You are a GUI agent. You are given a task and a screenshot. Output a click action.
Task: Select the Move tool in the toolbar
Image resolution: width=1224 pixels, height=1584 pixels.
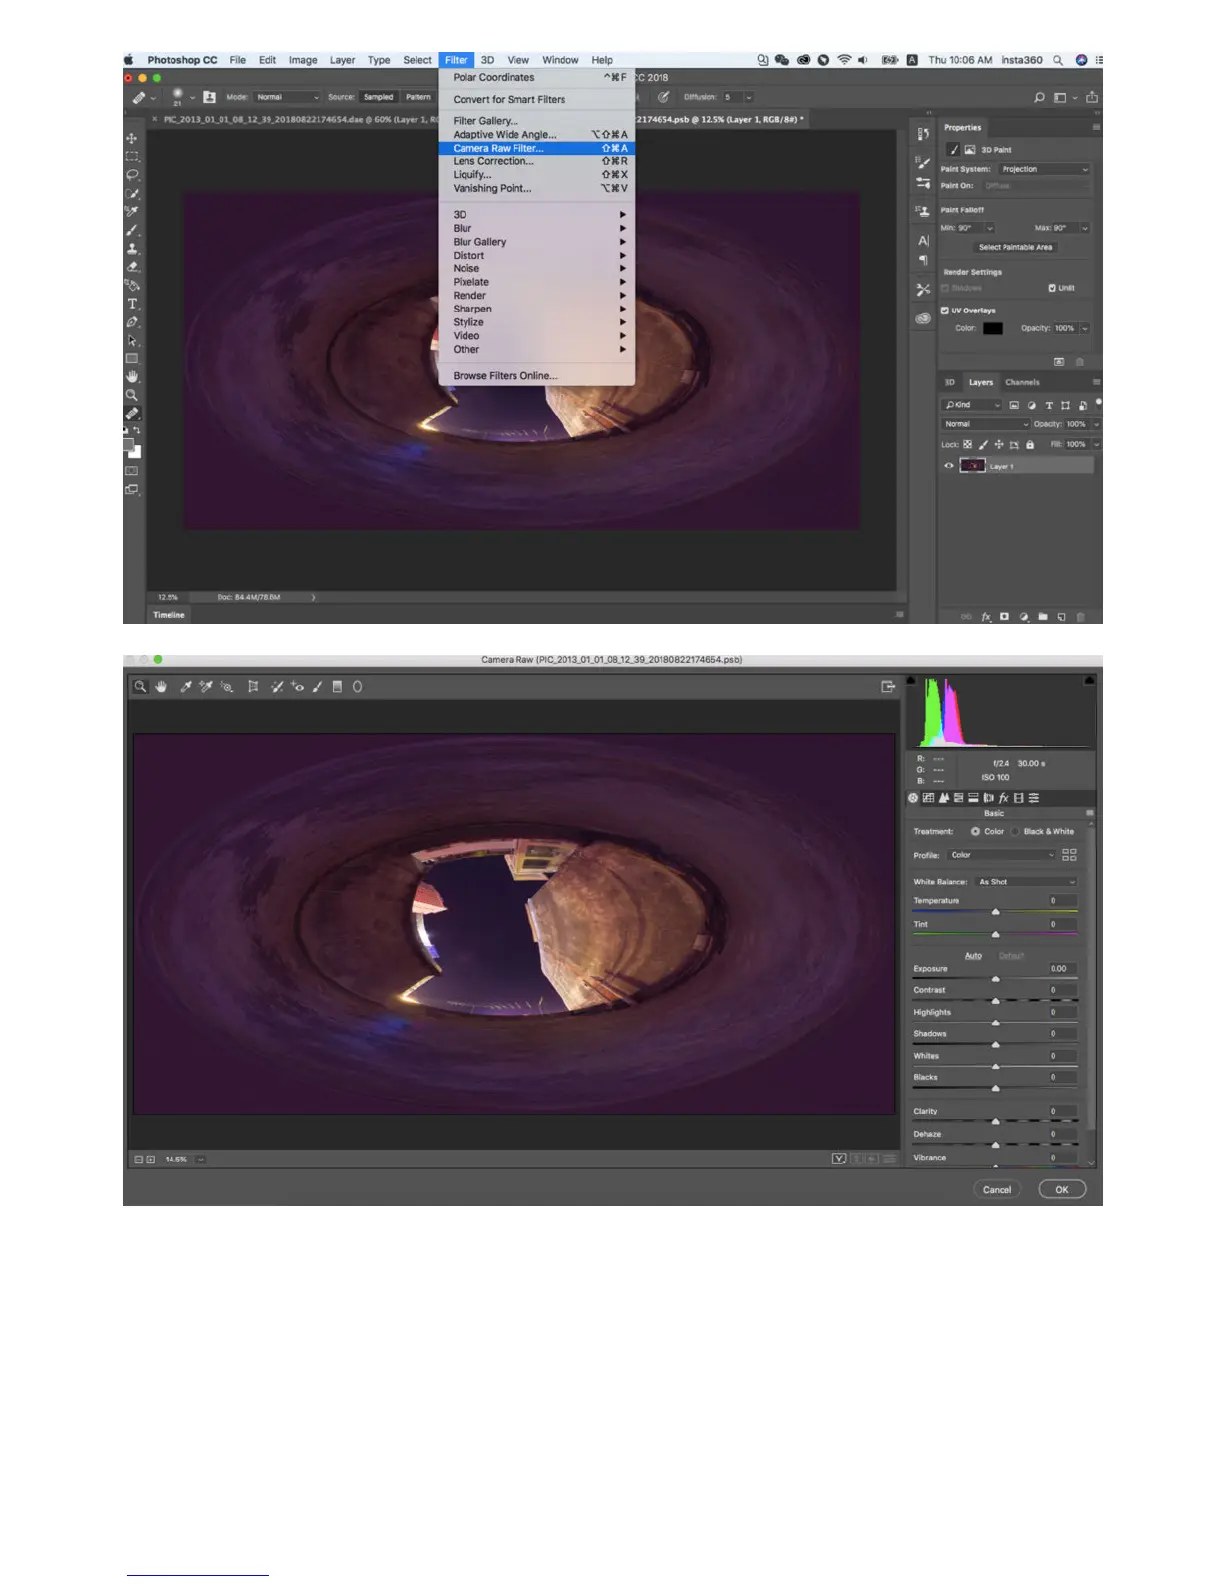pos(131,138)
